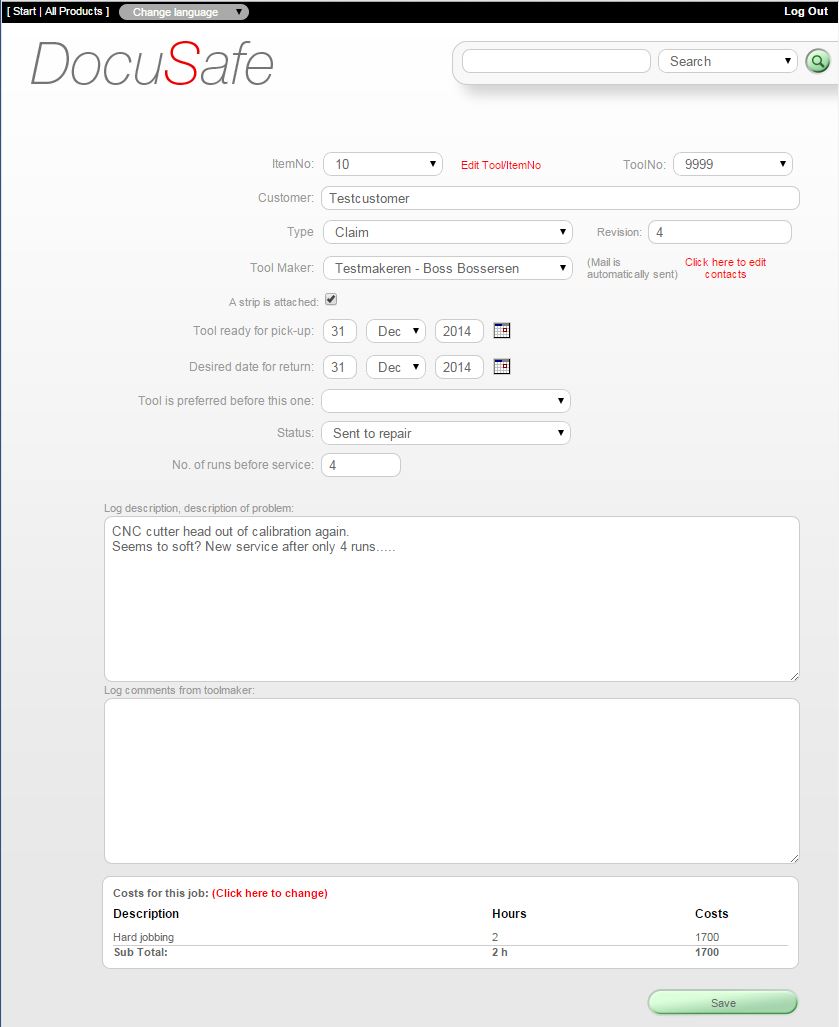
Task: Toggle the 'A strip is attached' checkbox
Action: point(331,299)
